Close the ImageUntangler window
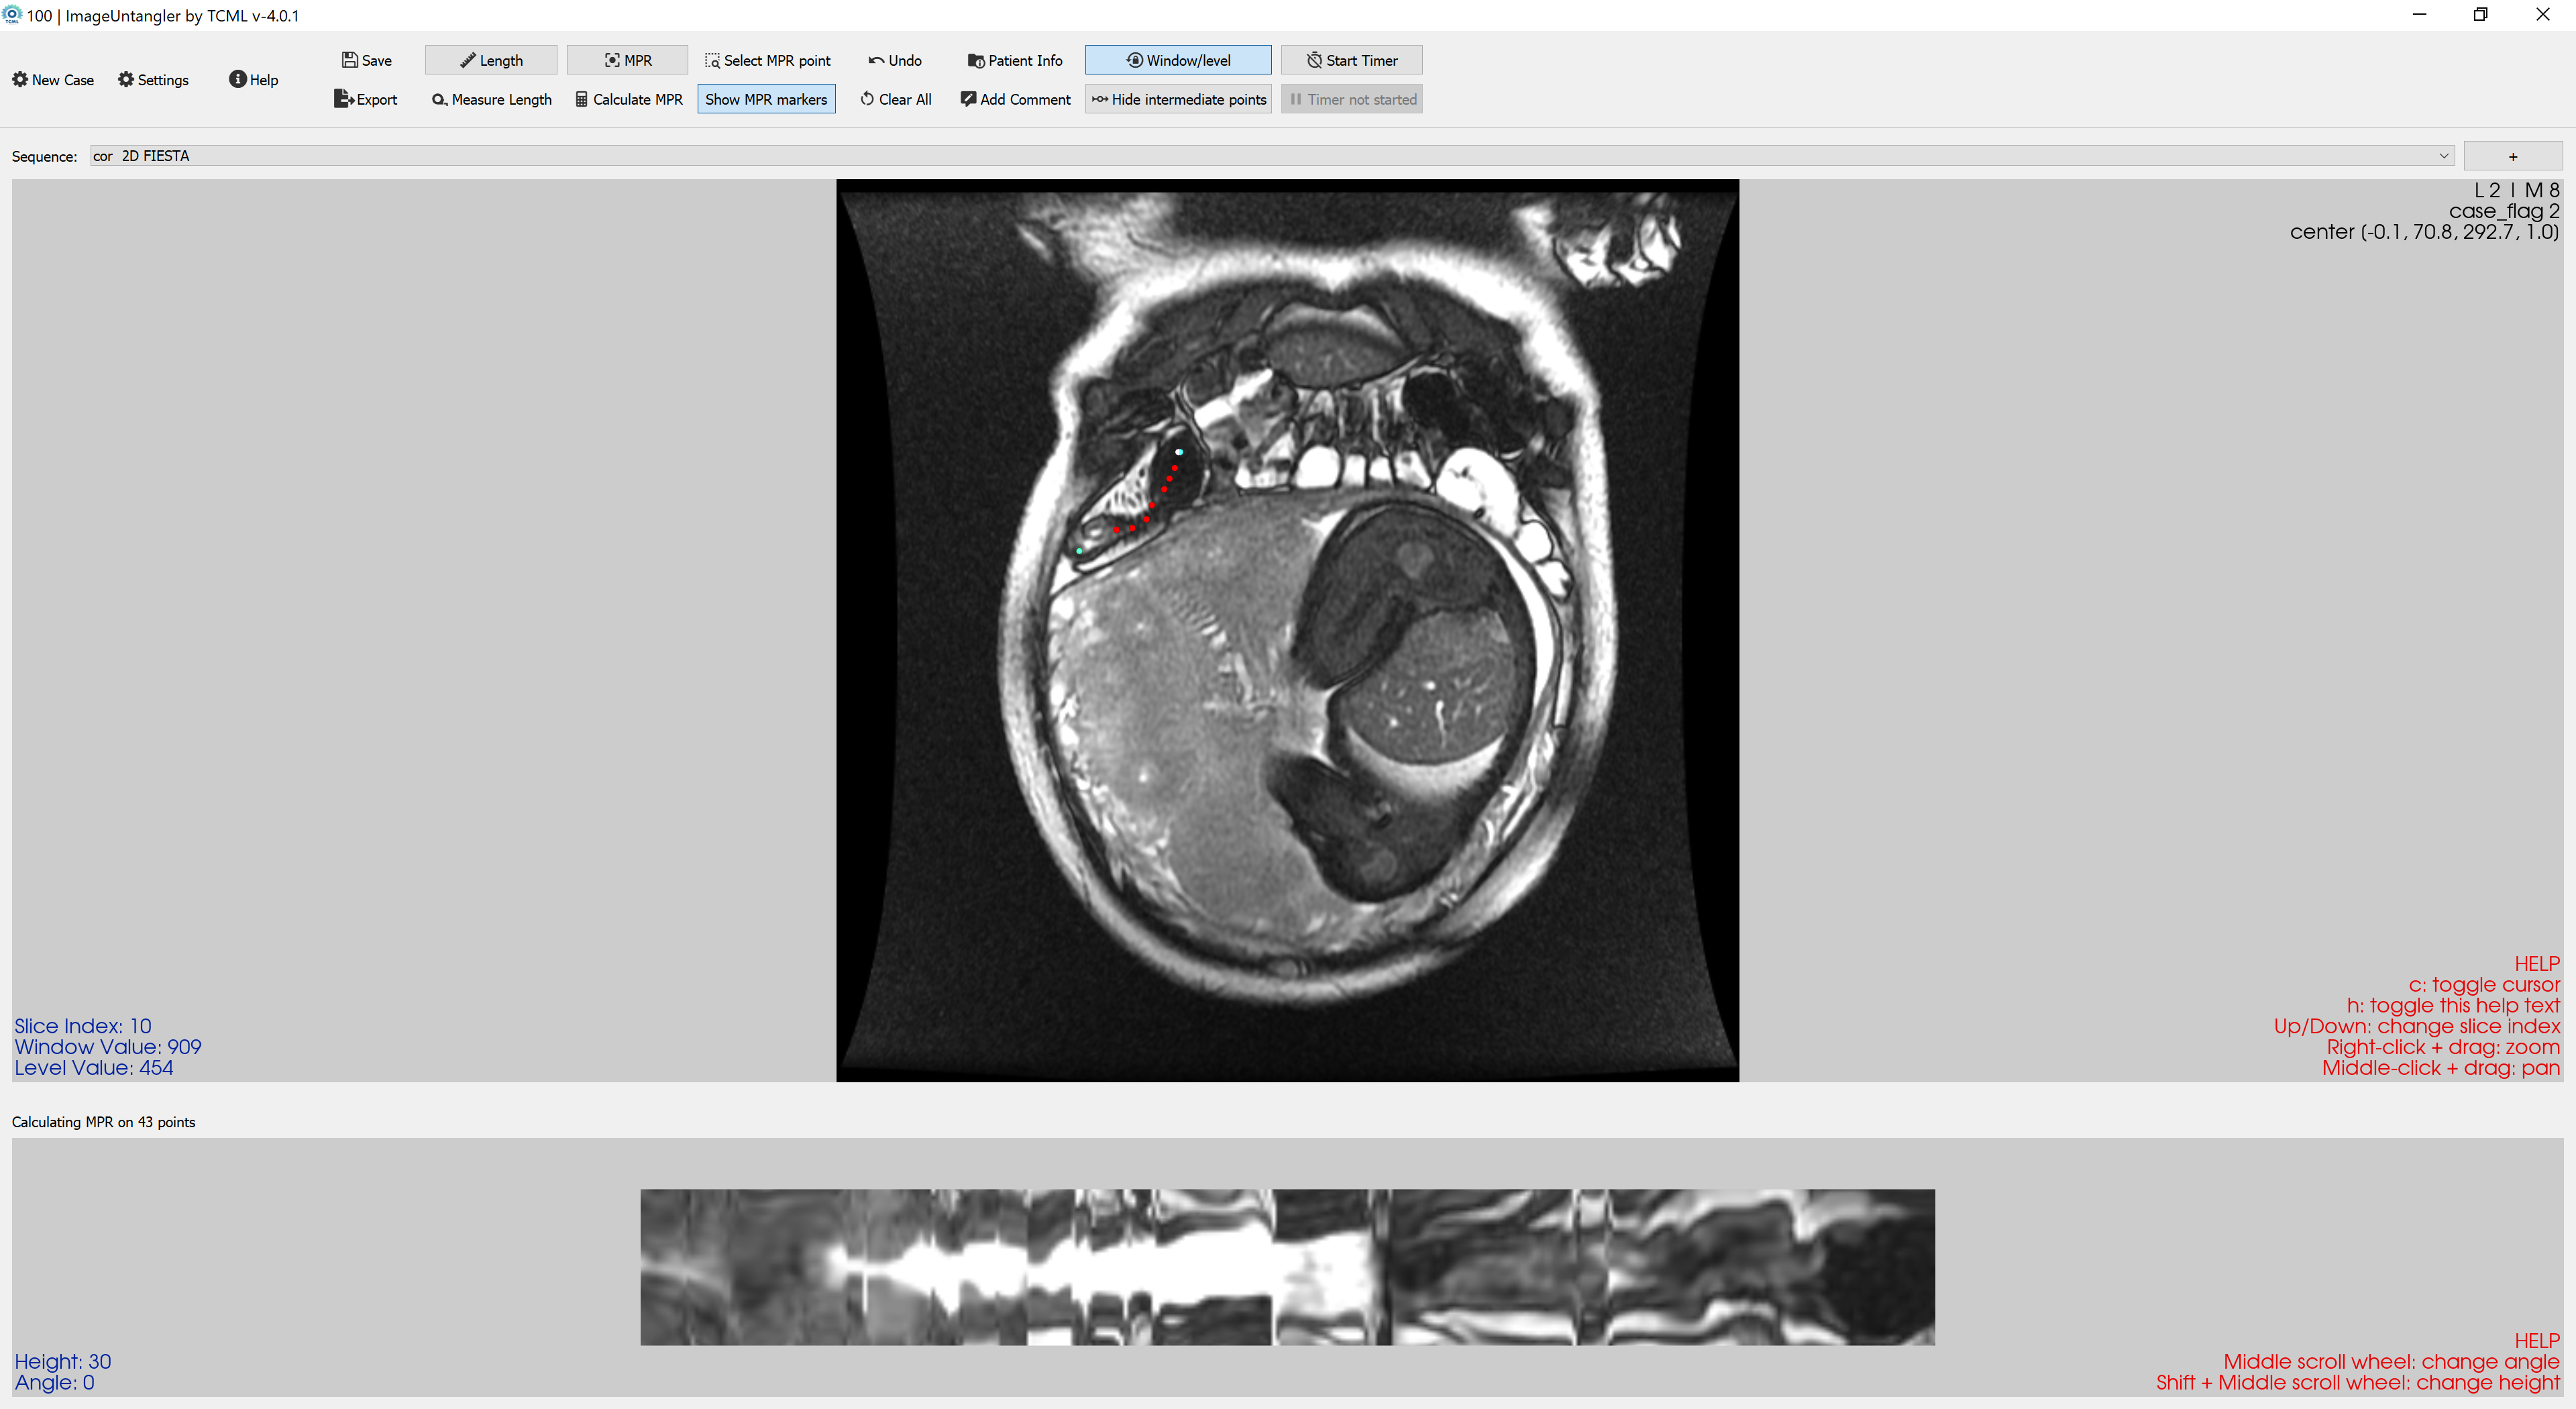This screenshot has width=2576, height=1409. coord(2543,15)
